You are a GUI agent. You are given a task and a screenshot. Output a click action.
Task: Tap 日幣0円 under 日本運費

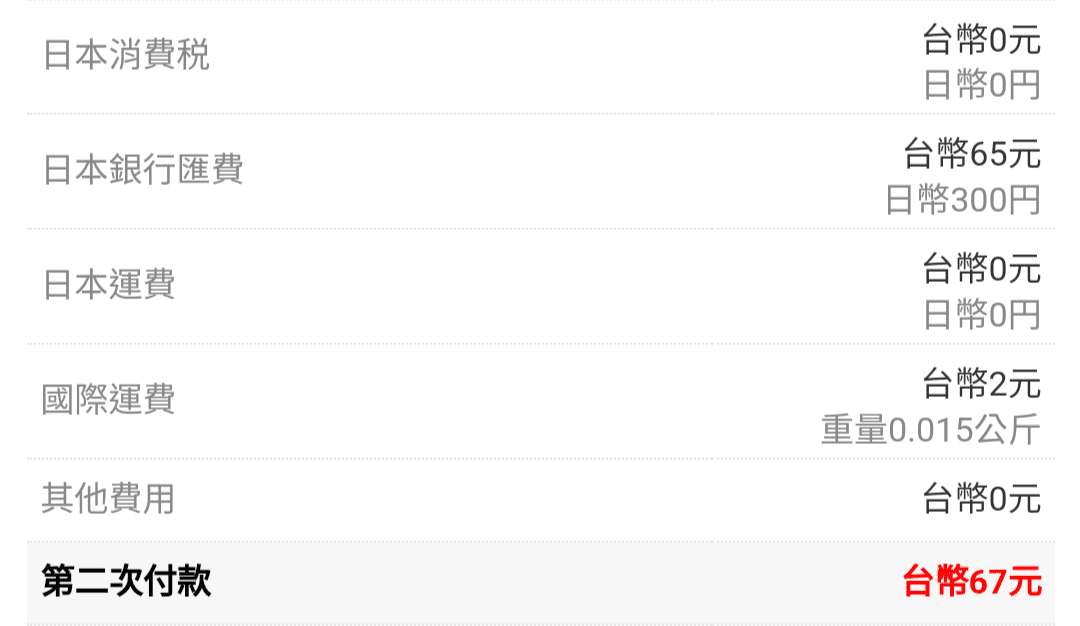click(981, 315)
